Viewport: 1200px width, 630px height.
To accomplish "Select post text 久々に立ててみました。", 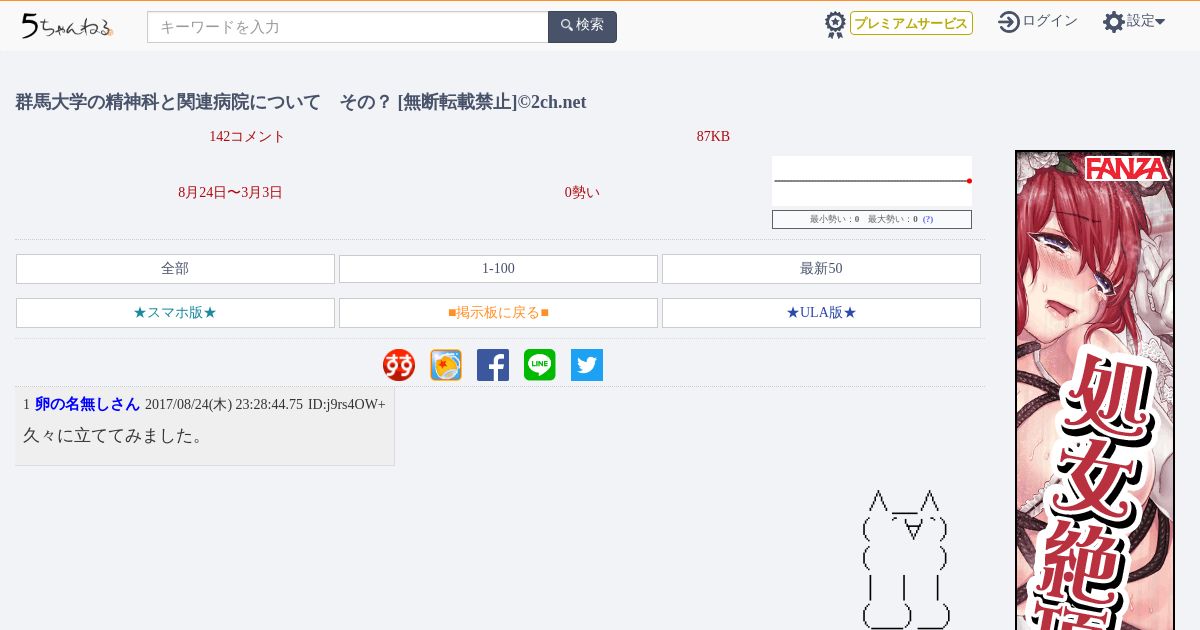I will [114, 436].
